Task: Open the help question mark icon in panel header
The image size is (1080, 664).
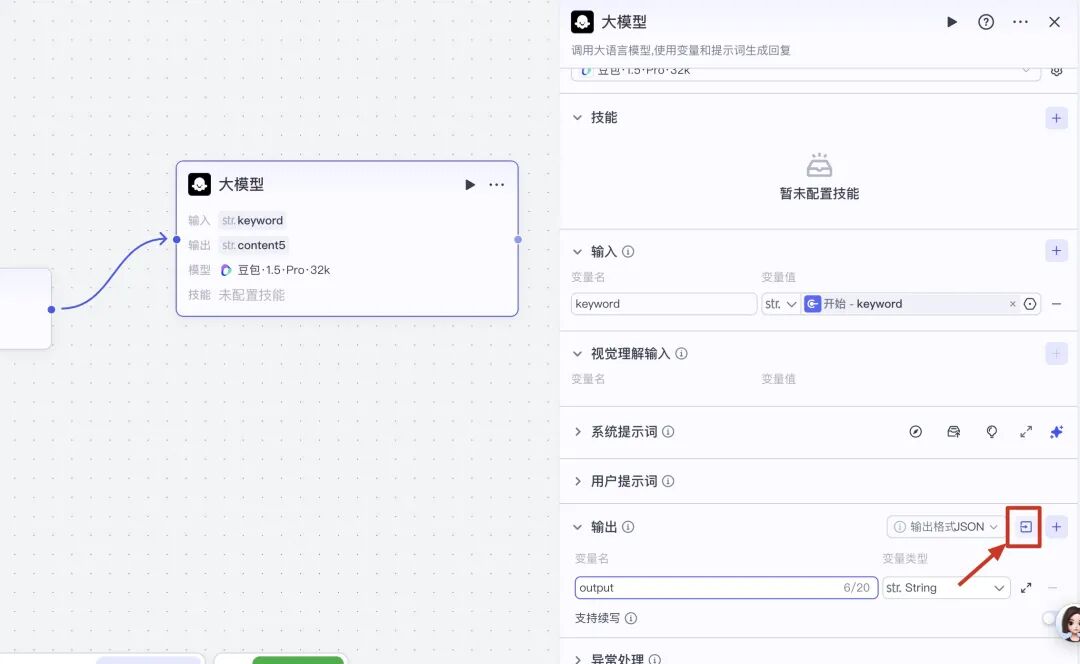Action: [986, 21]
